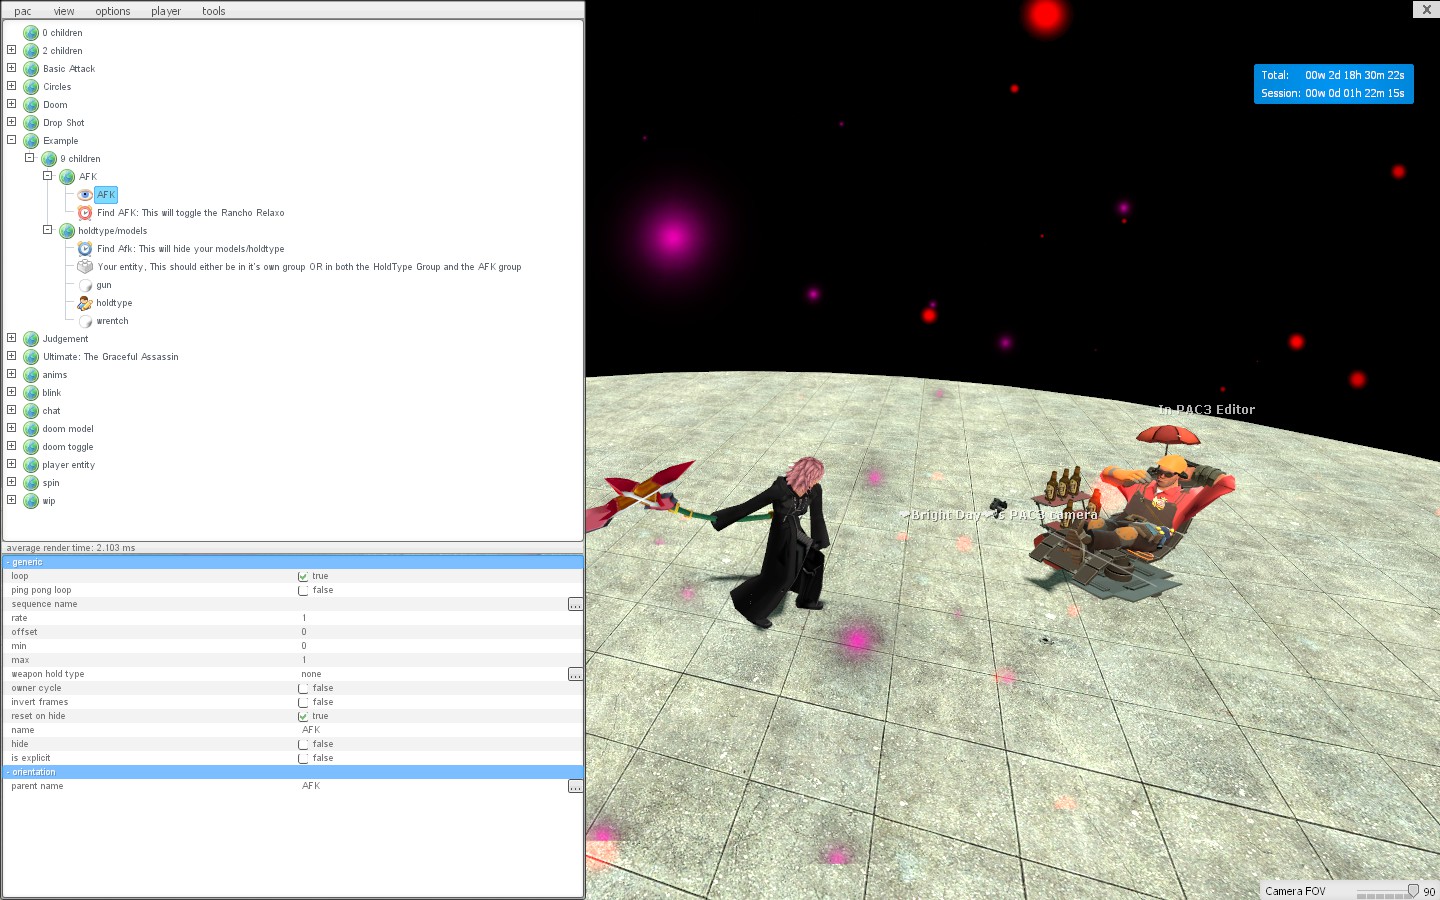Viewport: 1440px width, 900px height.
Task: Click the event clock icon for 'Find AFK: This will toggle'
Action: 85,213
